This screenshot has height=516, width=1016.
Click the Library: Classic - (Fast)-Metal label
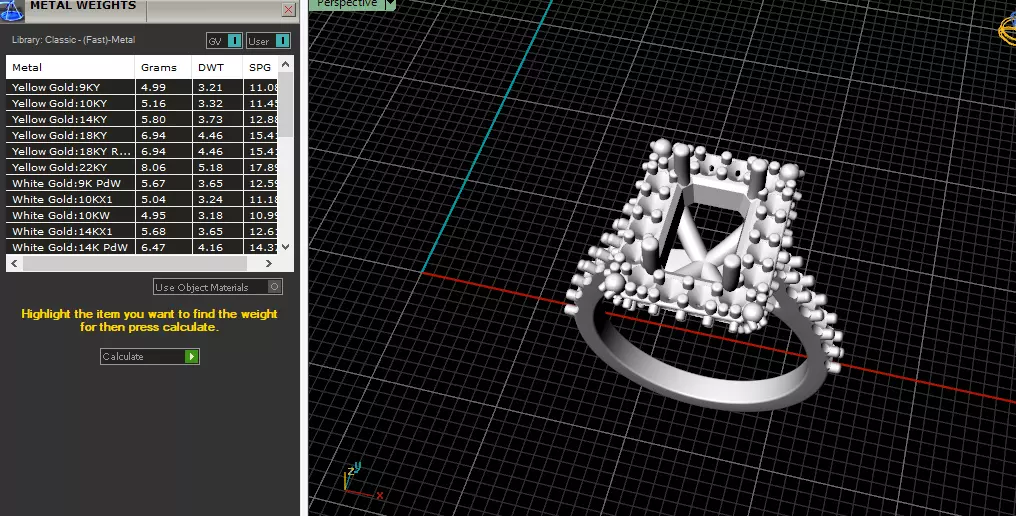tap(73, 40)
